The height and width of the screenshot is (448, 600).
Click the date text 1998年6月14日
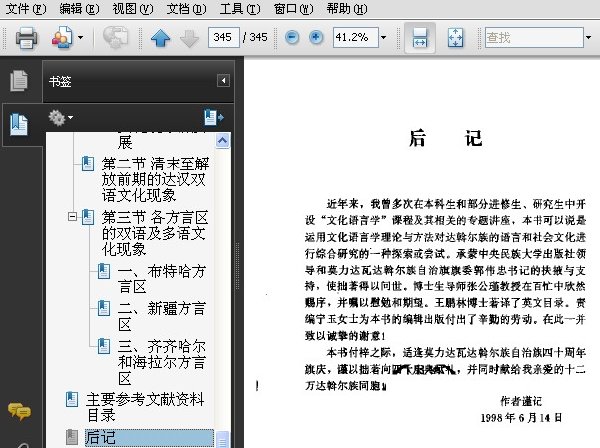(521, 418)
